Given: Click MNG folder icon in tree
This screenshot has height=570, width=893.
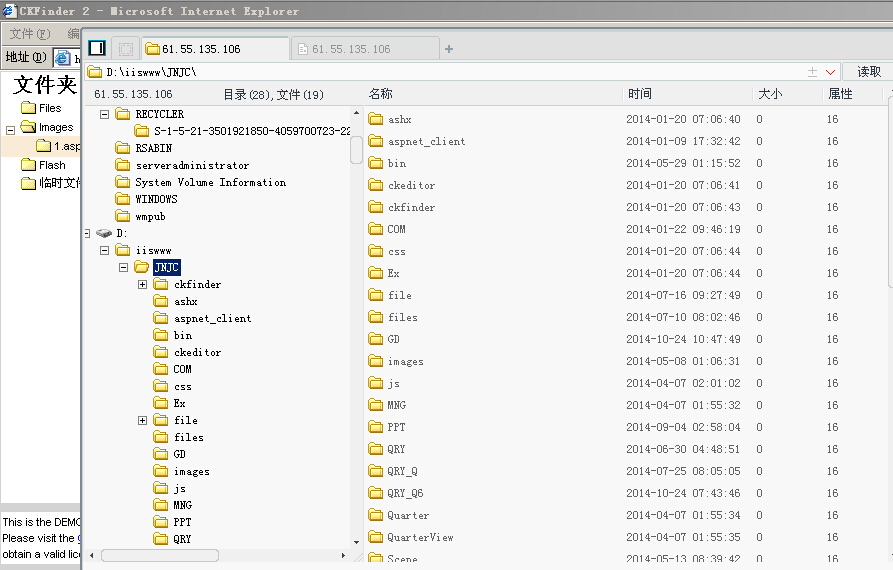Looking at the screenshot, I should click(161, 505).
